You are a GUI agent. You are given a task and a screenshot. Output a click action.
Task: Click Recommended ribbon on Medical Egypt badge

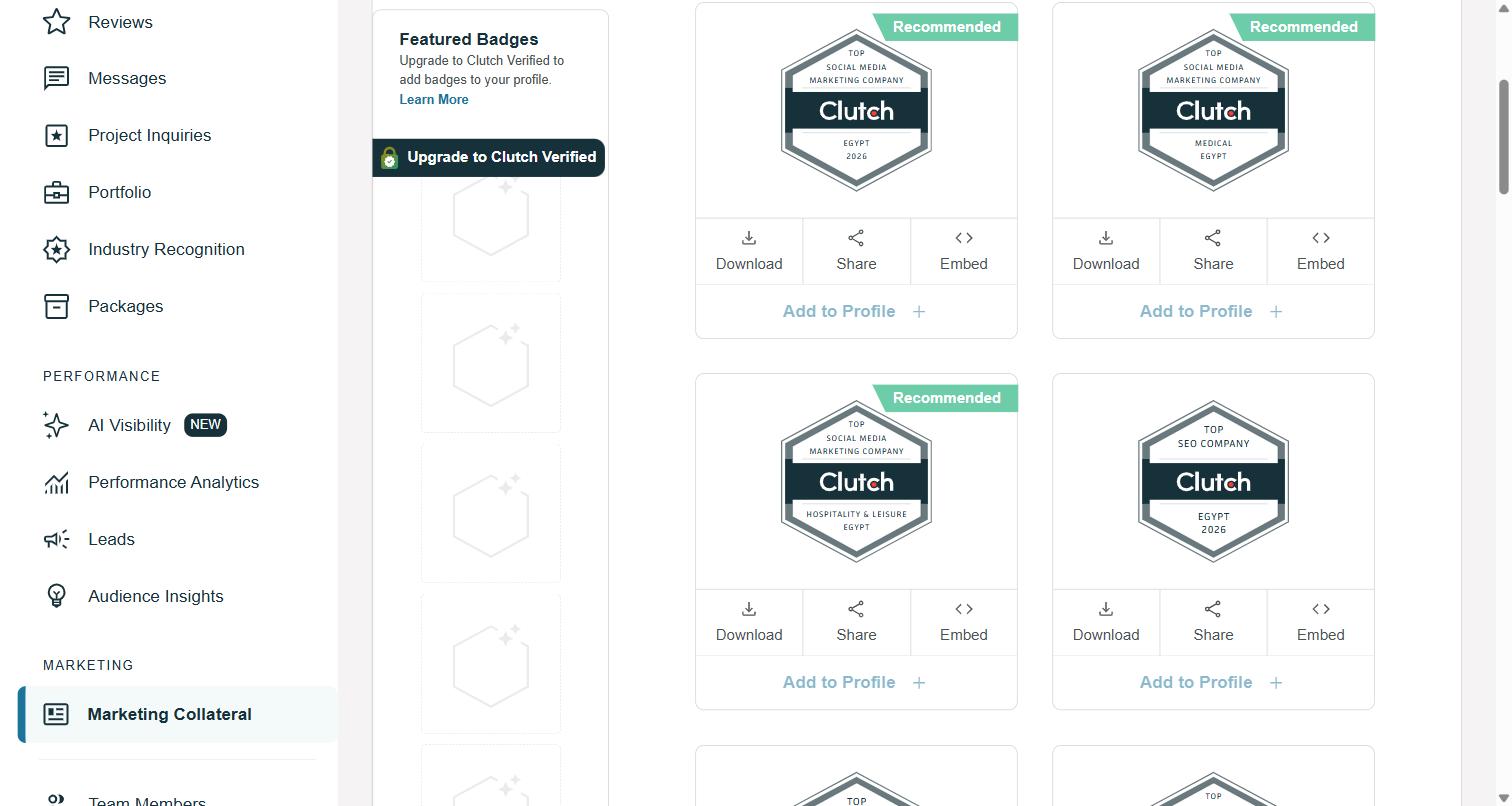pos(1302,27)
